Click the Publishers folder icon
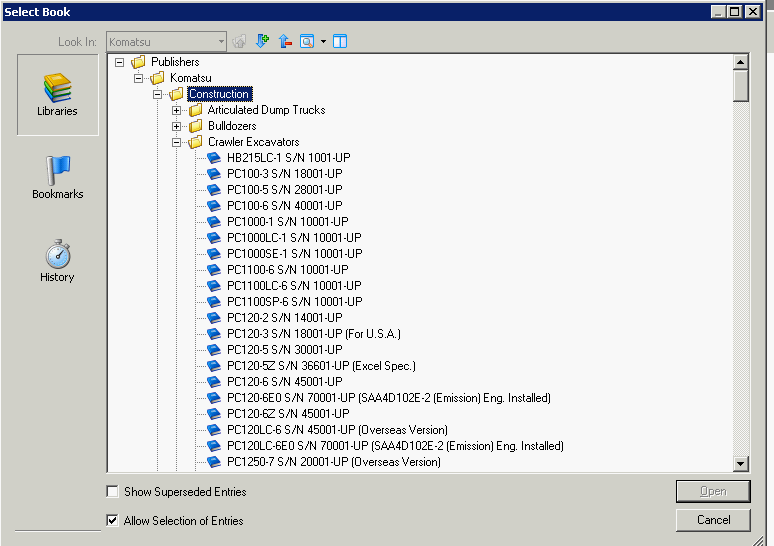This screenshot has height=546, width=774. (x=139, y=62)
